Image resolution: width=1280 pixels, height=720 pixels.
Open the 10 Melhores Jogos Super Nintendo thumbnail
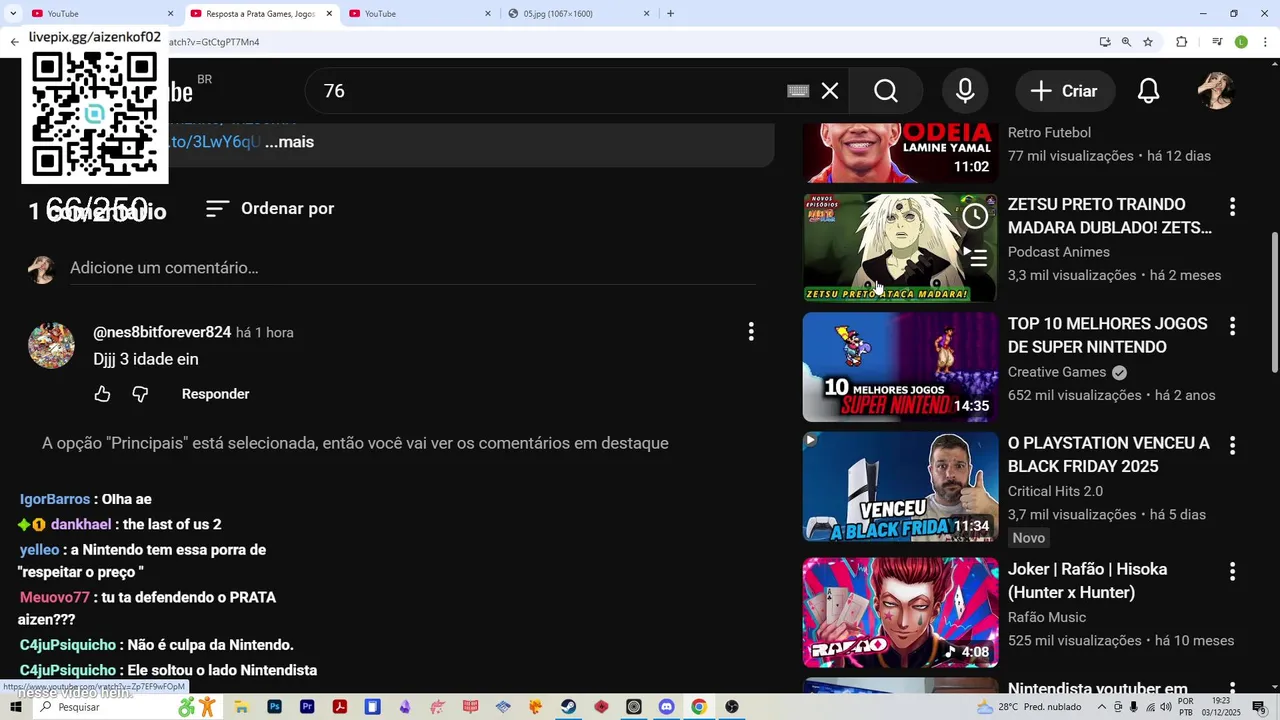pyautogui.click(x=900, y=367)
